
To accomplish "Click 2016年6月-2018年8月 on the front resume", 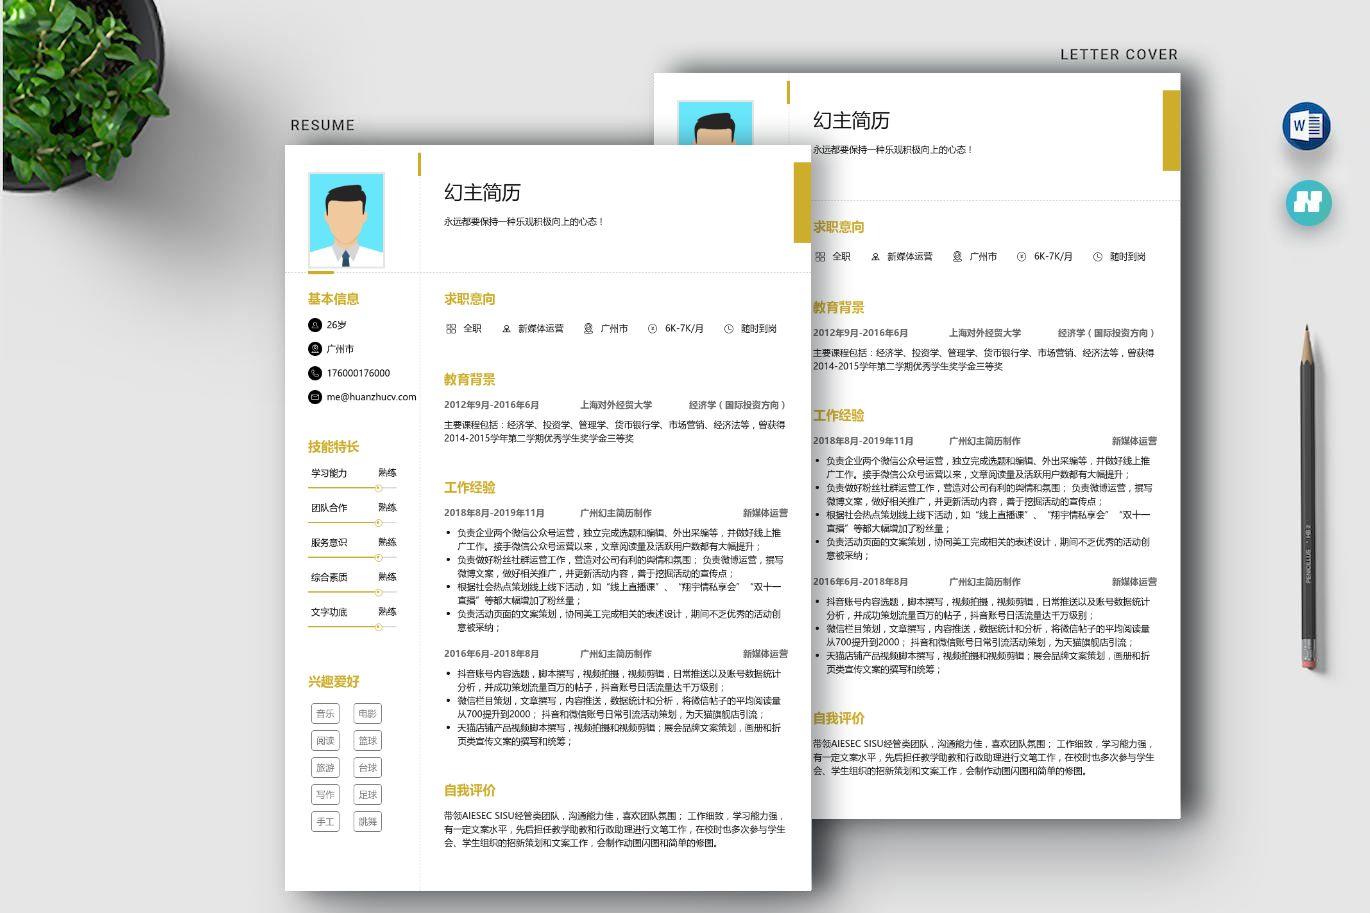I will 492,654.
